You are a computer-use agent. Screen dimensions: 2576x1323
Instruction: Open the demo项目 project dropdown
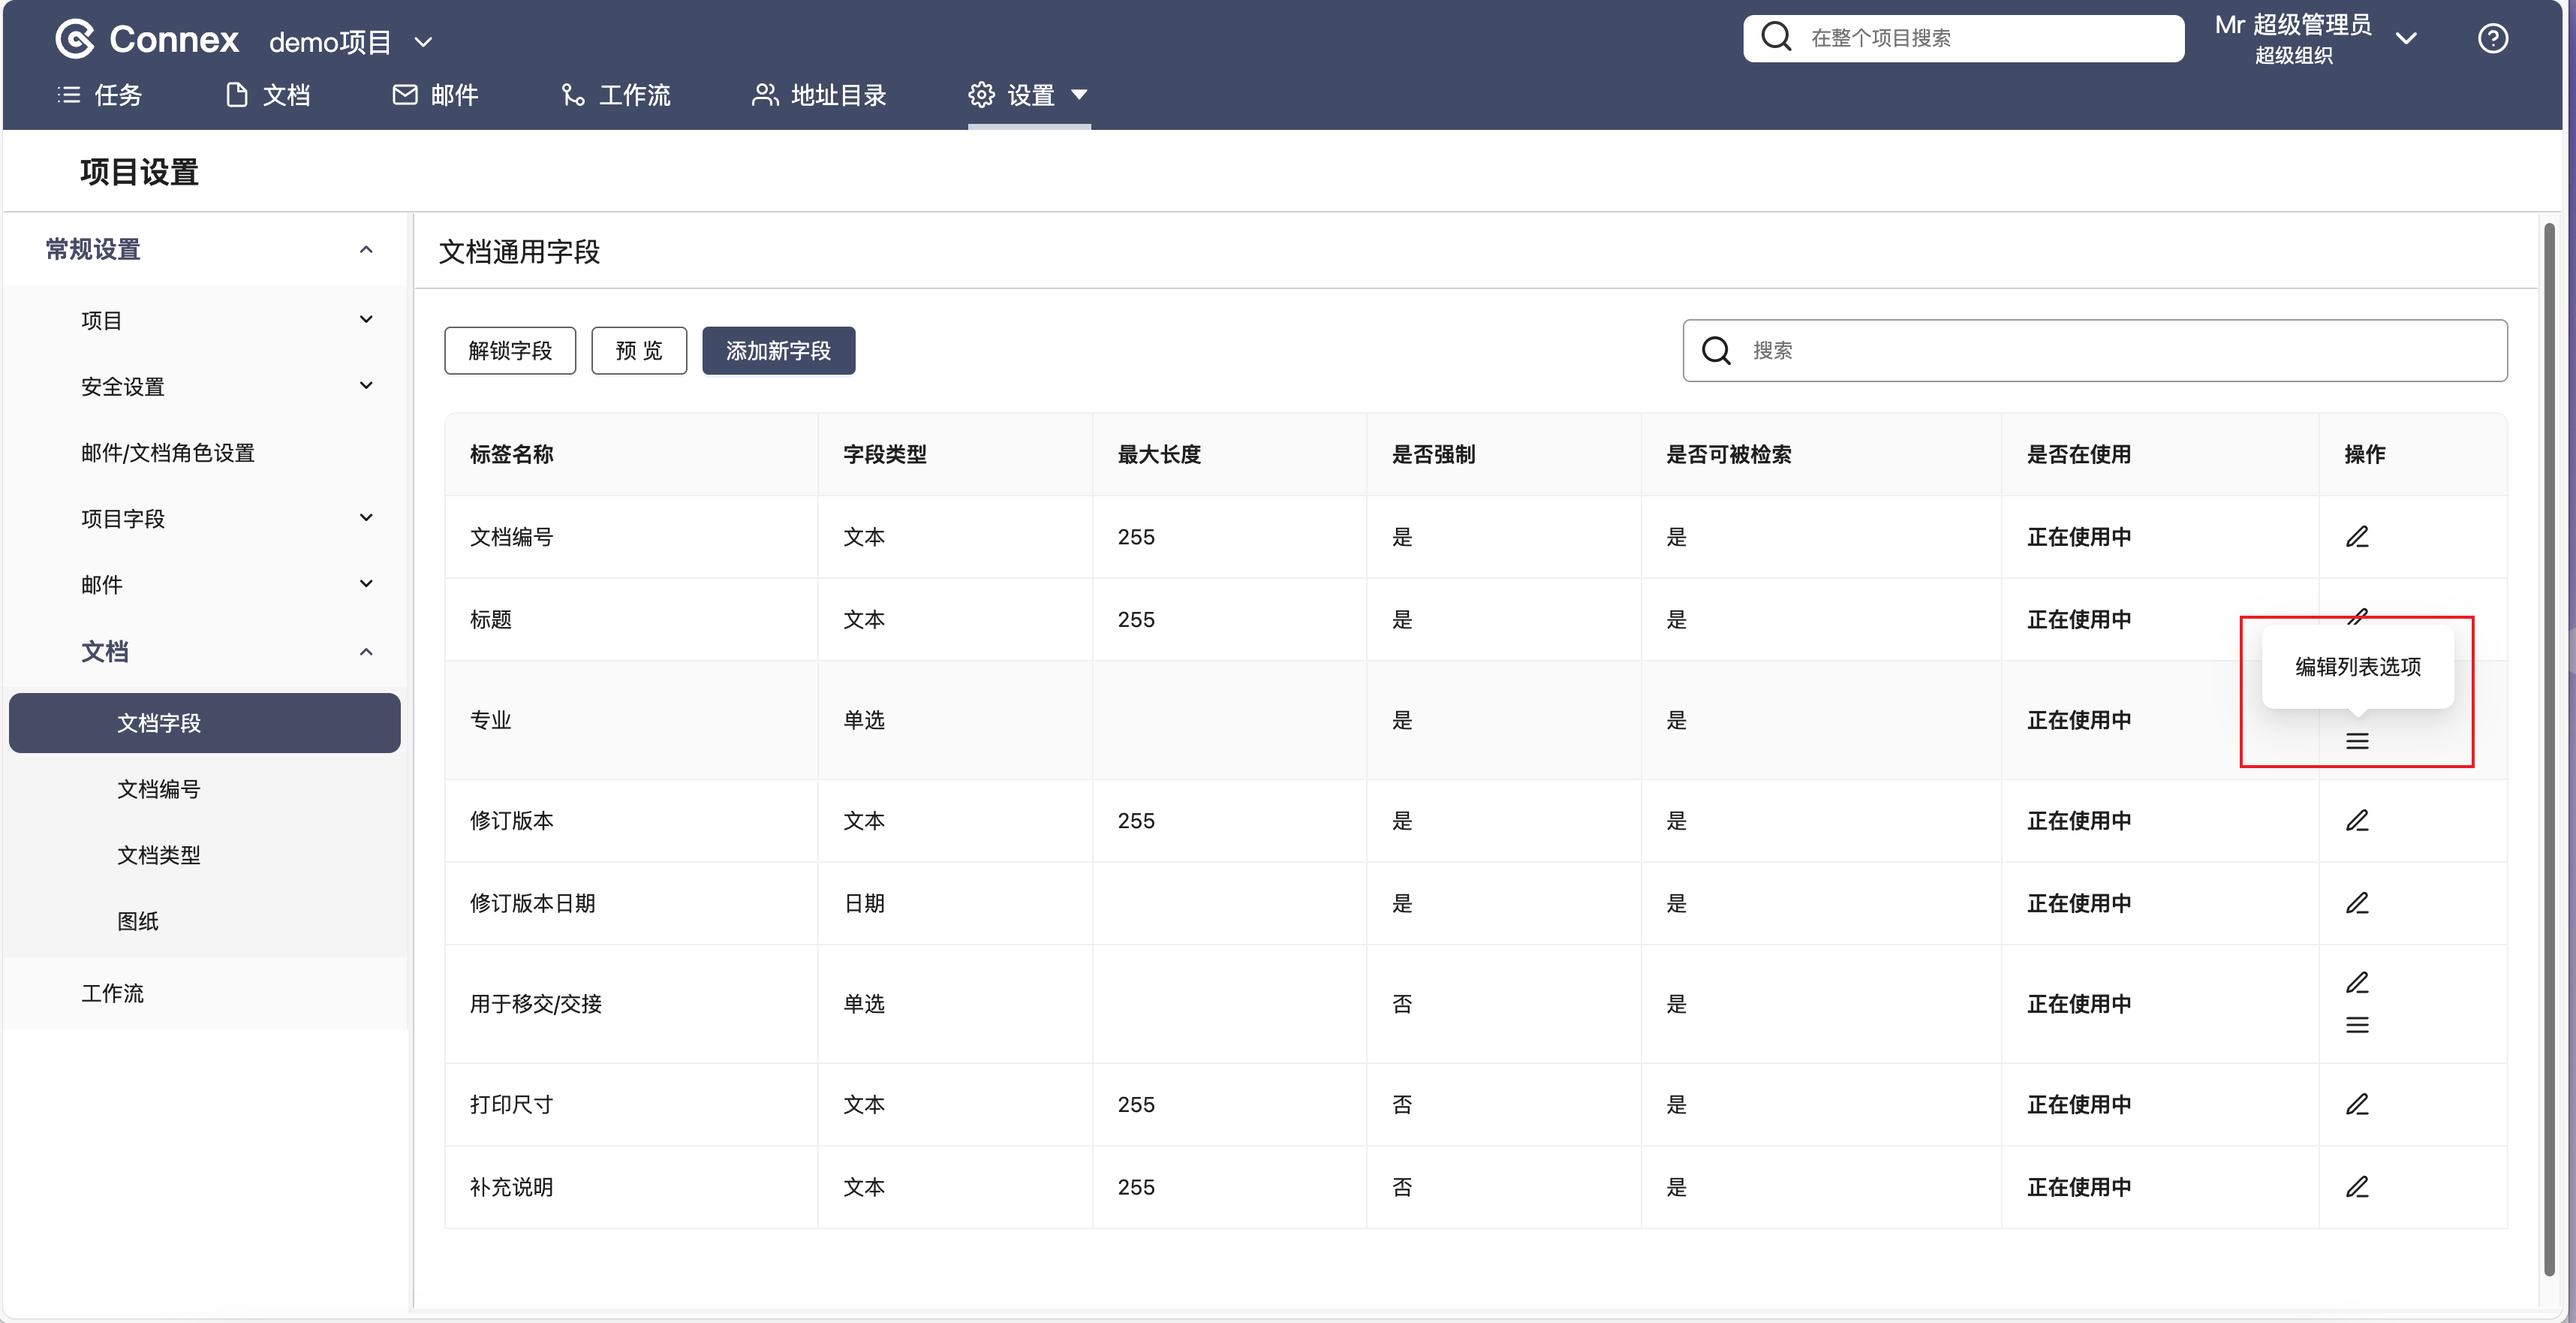tap(350, 42)
